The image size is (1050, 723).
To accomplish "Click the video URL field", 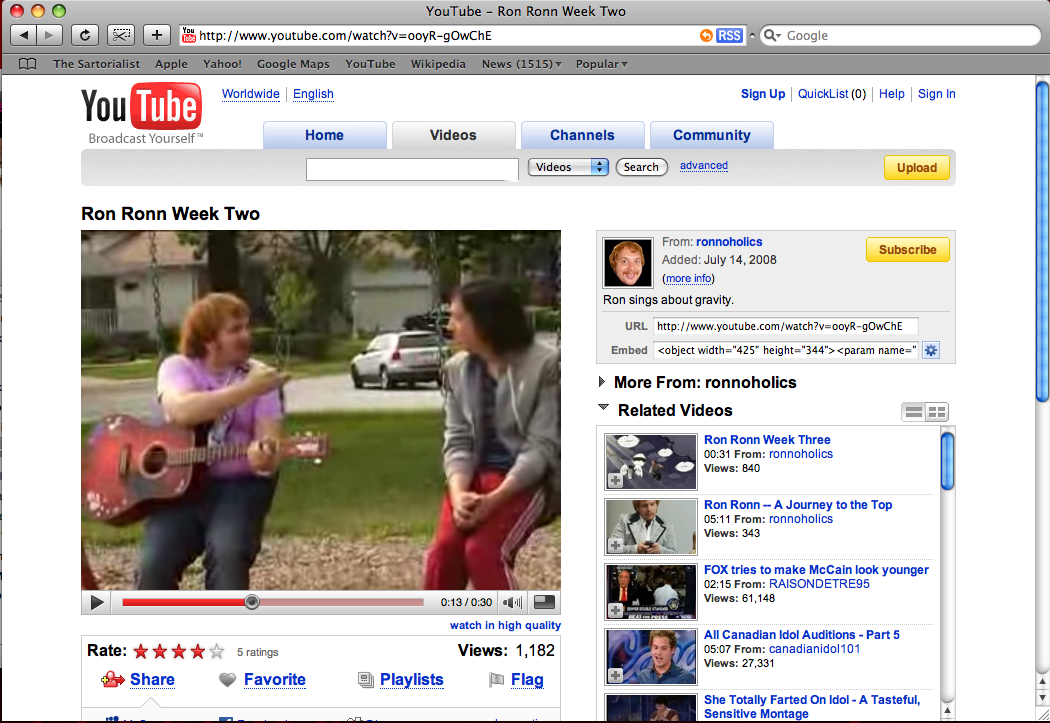I will click(785, 326).
